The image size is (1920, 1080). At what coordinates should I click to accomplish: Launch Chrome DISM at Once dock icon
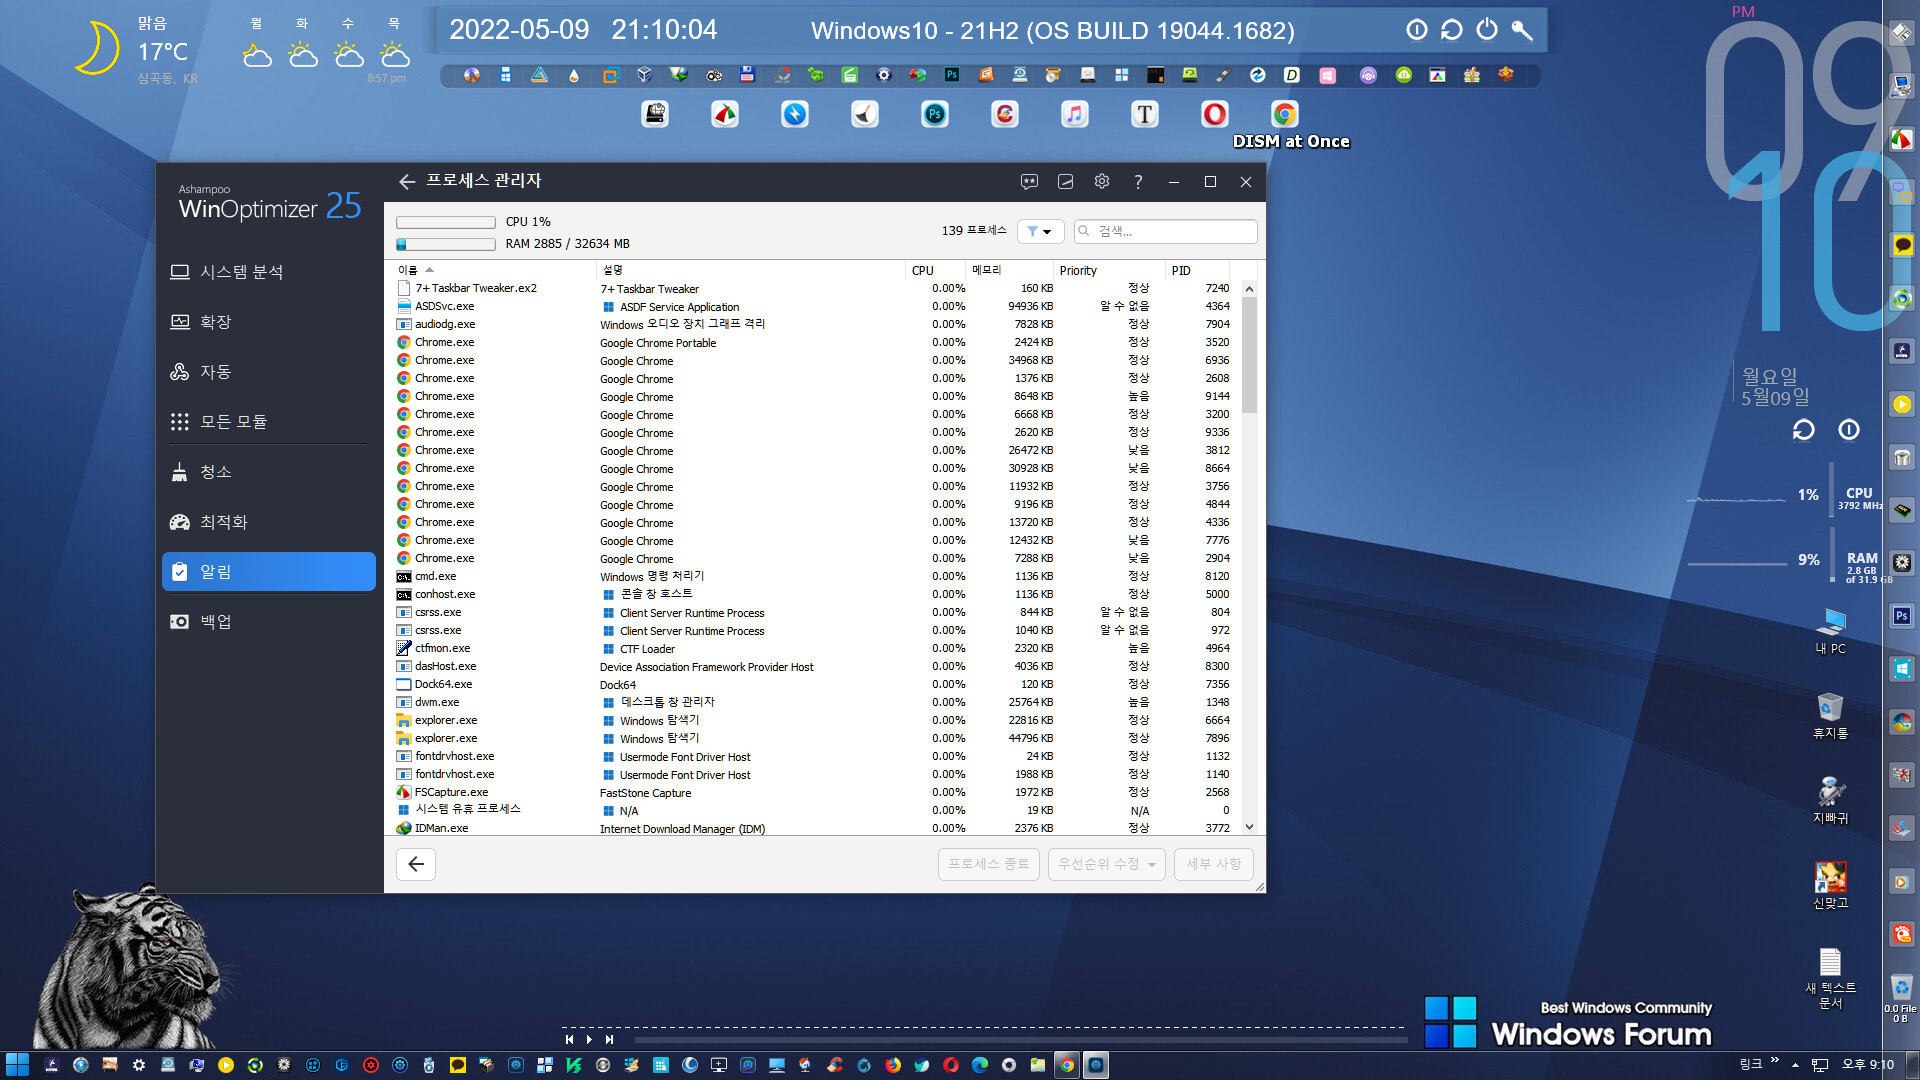click(x=1285, y=114)
